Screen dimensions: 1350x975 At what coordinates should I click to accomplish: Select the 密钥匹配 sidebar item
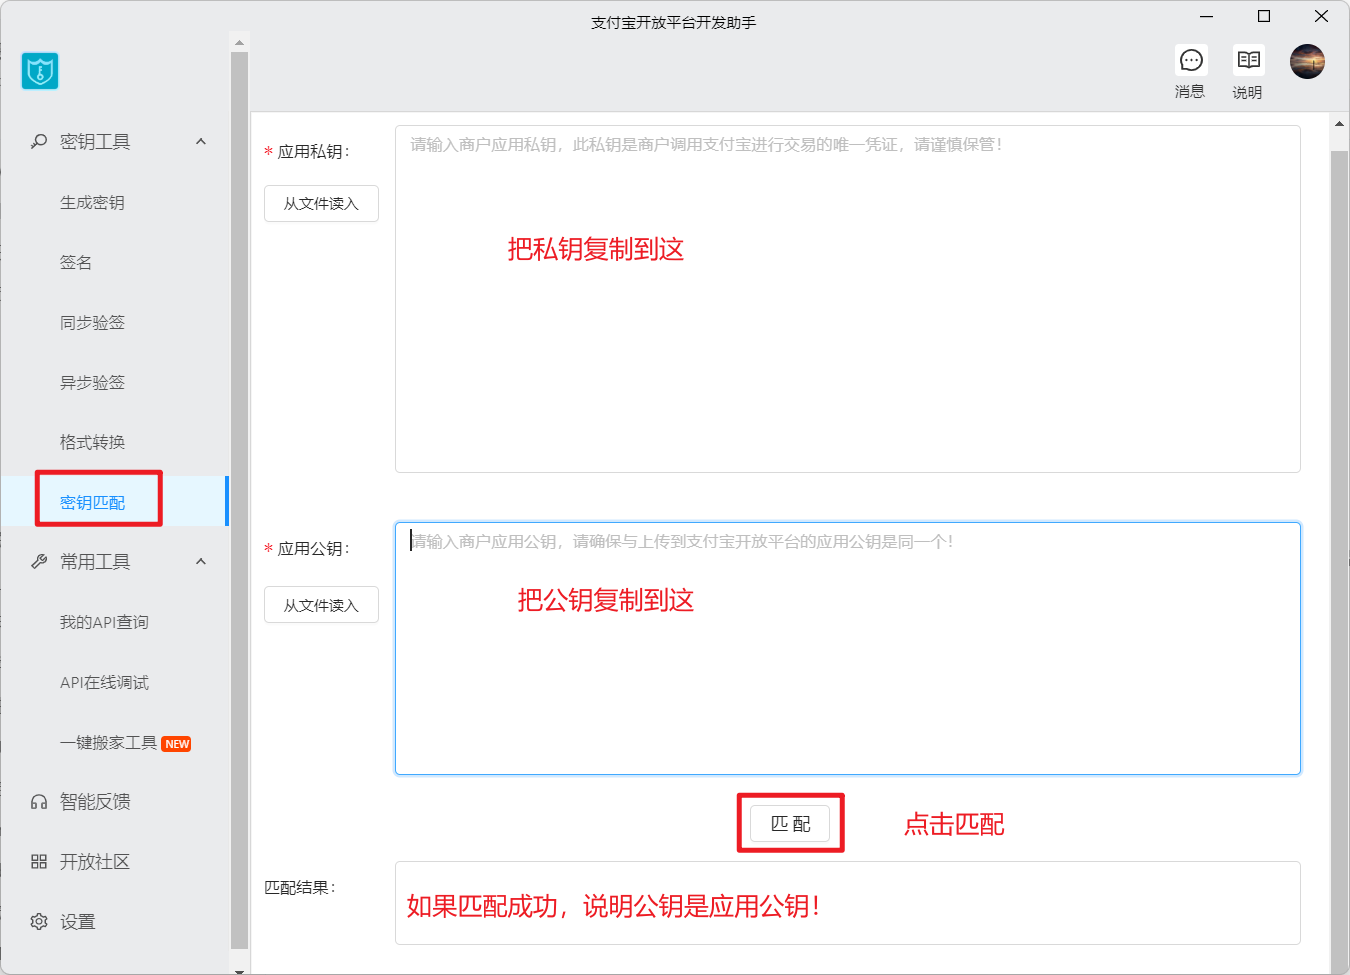click(115, 502)
